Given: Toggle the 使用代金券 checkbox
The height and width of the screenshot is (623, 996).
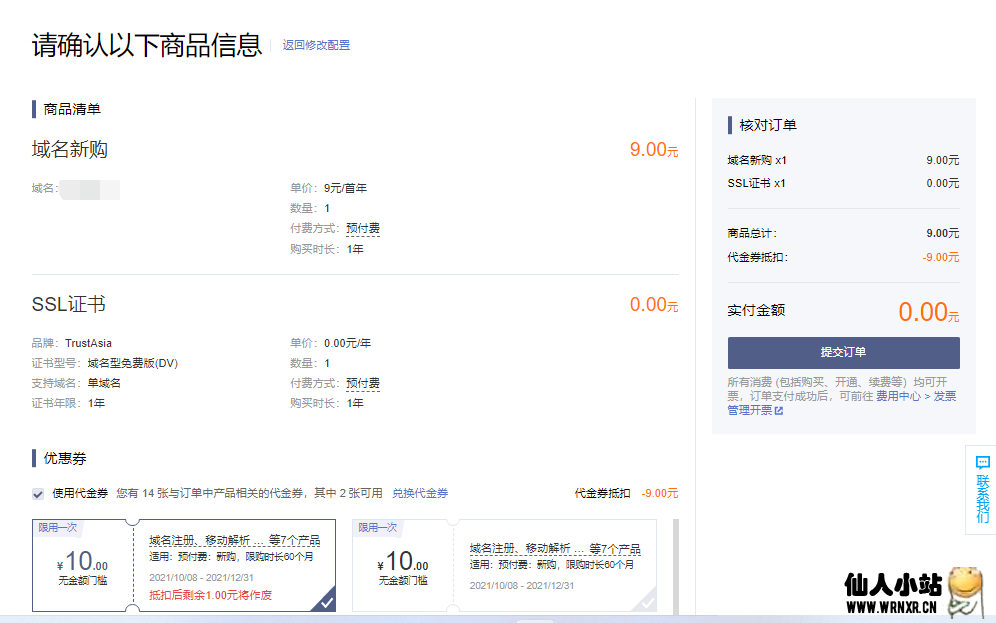Looking at the screenshot, I should [x=38, y=493].
